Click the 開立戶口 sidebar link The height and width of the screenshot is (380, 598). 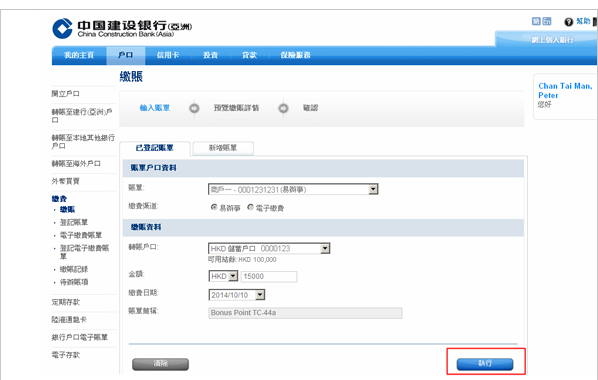point(66,93)
